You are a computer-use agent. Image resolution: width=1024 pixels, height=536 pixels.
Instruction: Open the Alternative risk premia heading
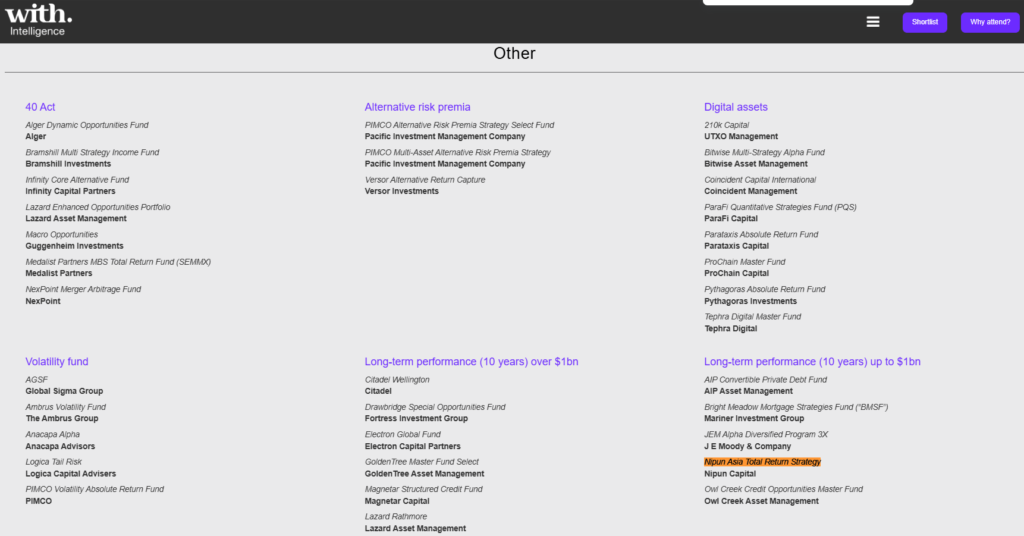click(417, 107)
